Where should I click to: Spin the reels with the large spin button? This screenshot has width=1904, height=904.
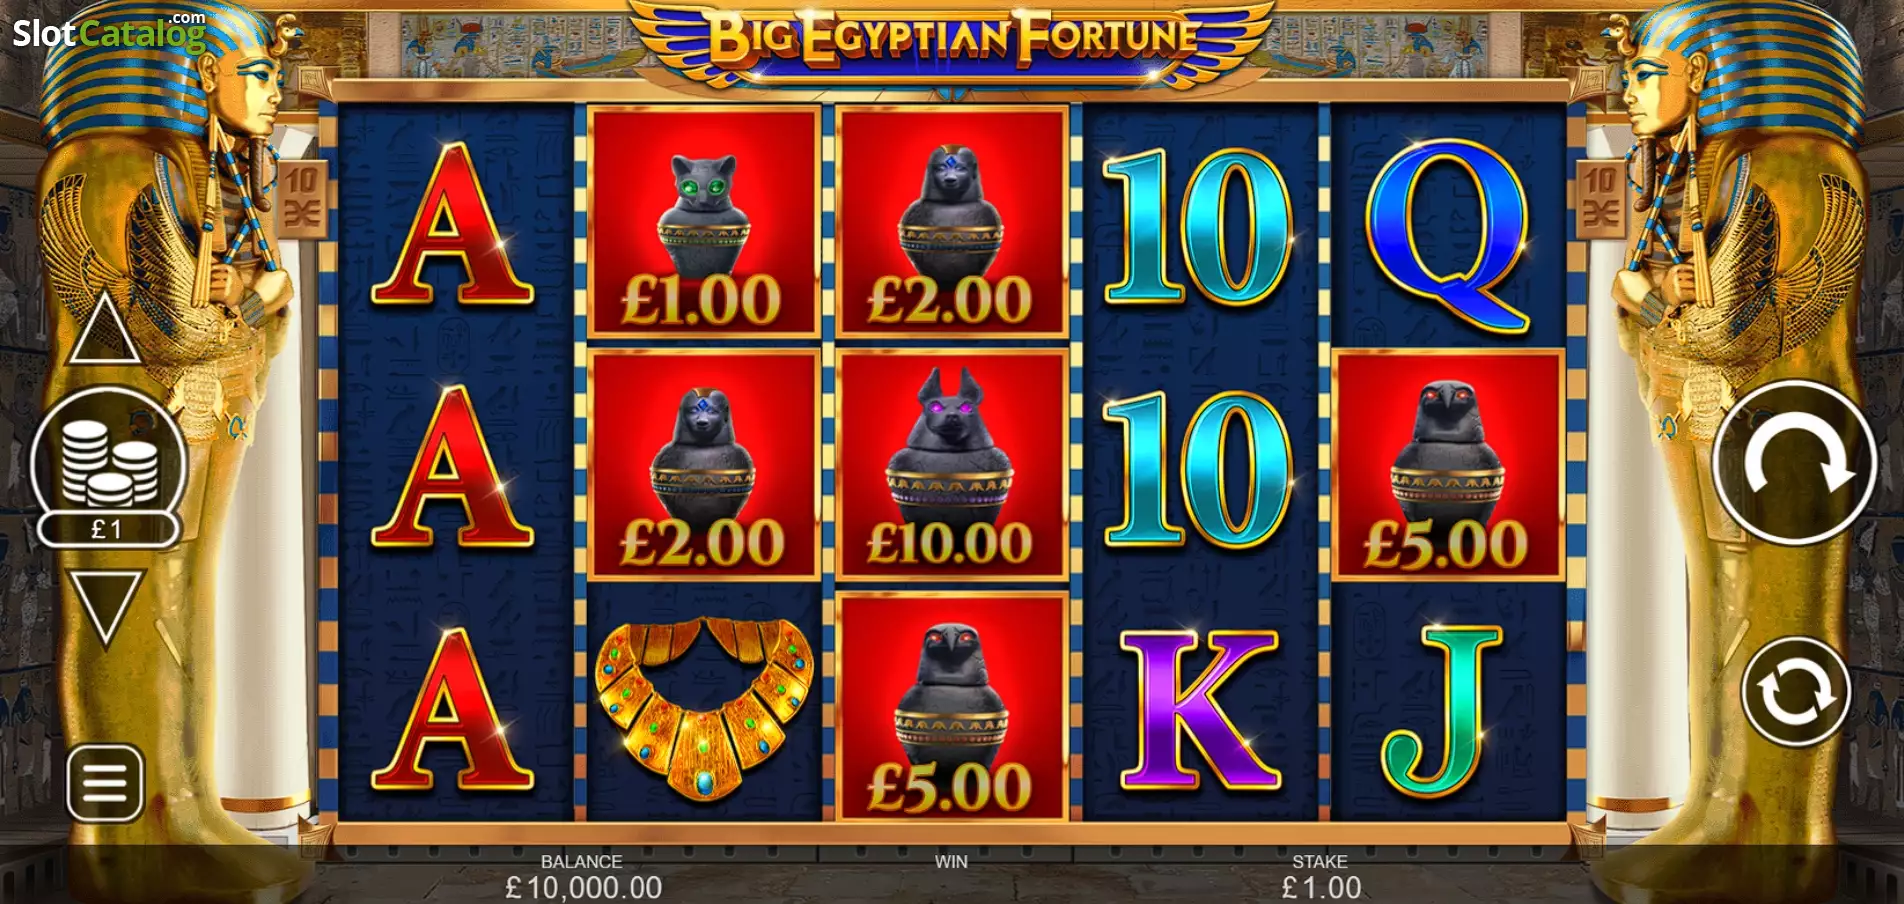tap(1794, 462)
